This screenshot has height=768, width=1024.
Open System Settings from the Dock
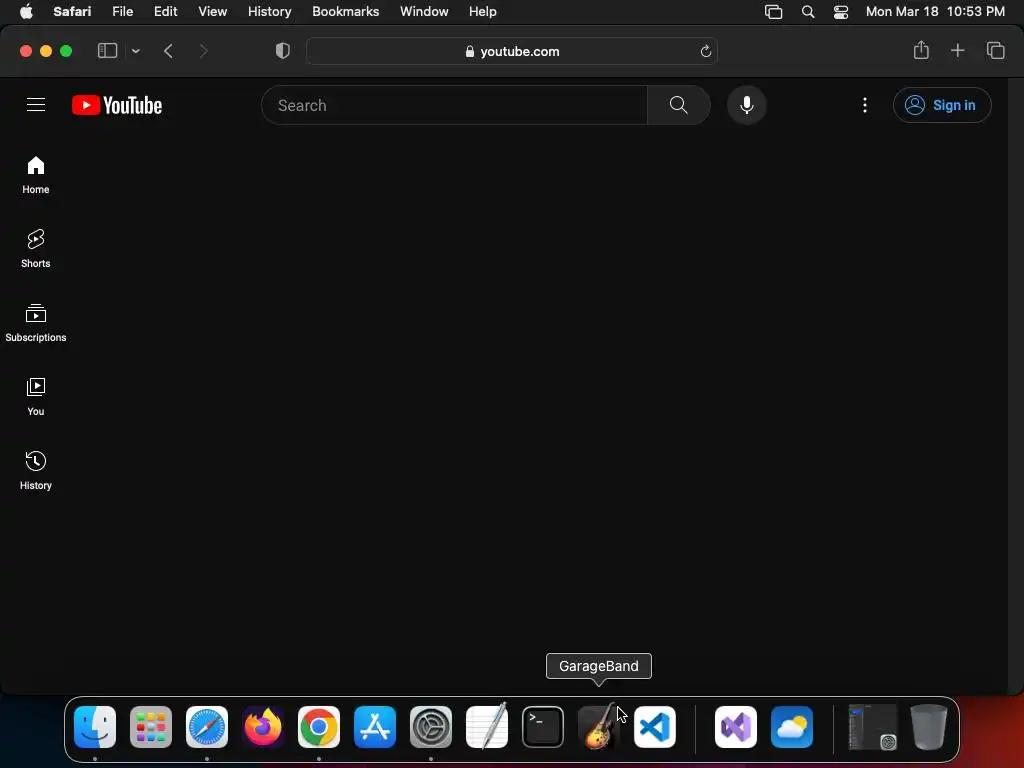click(431, 727)
